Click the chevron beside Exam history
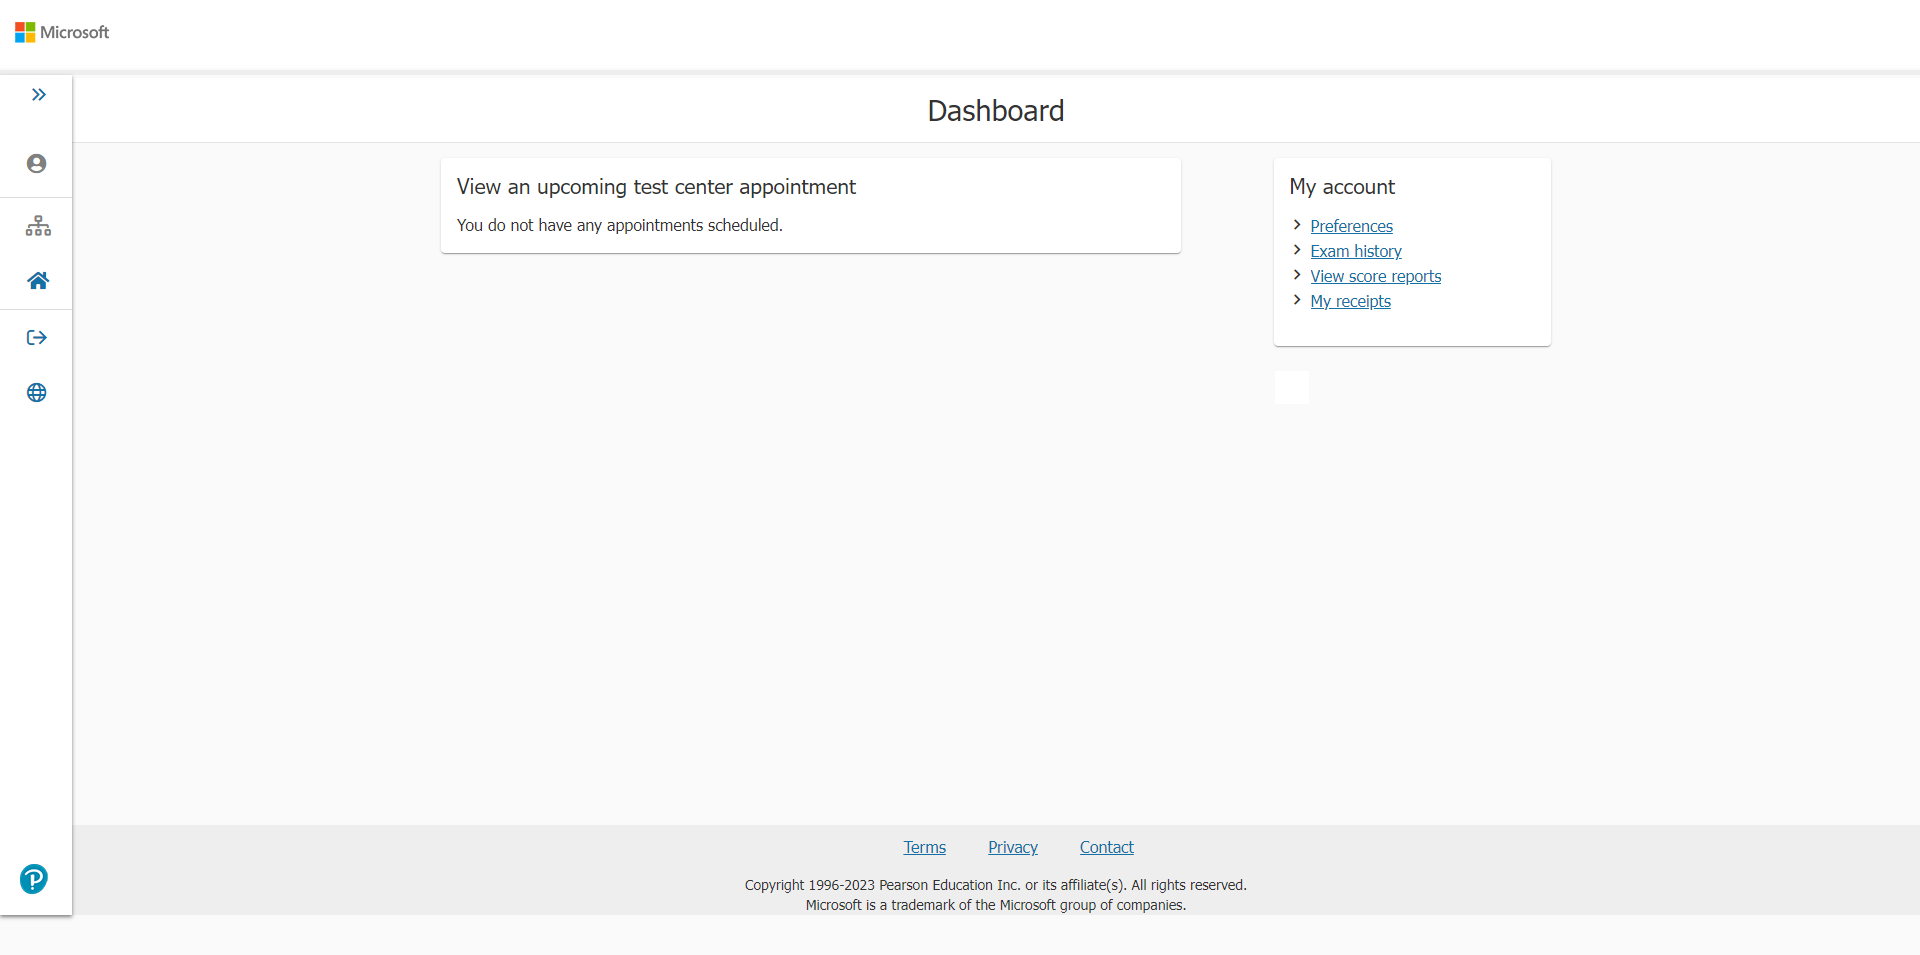 (1297, 250)
